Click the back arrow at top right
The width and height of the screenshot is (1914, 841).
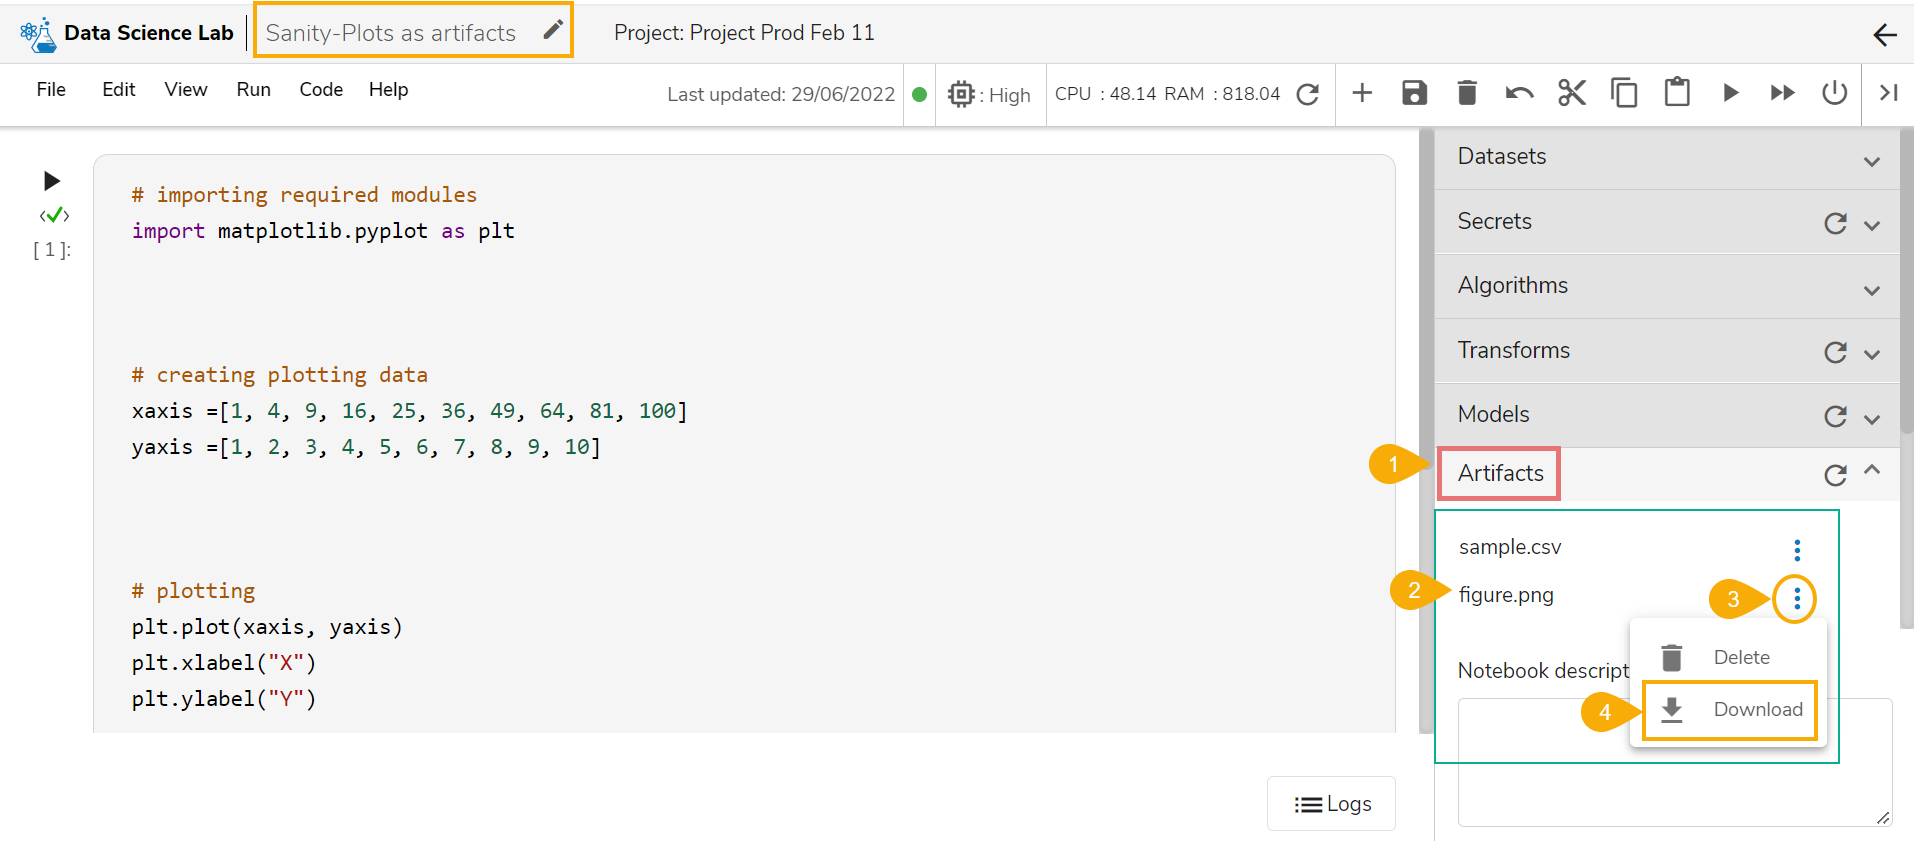click(1885, 35)
